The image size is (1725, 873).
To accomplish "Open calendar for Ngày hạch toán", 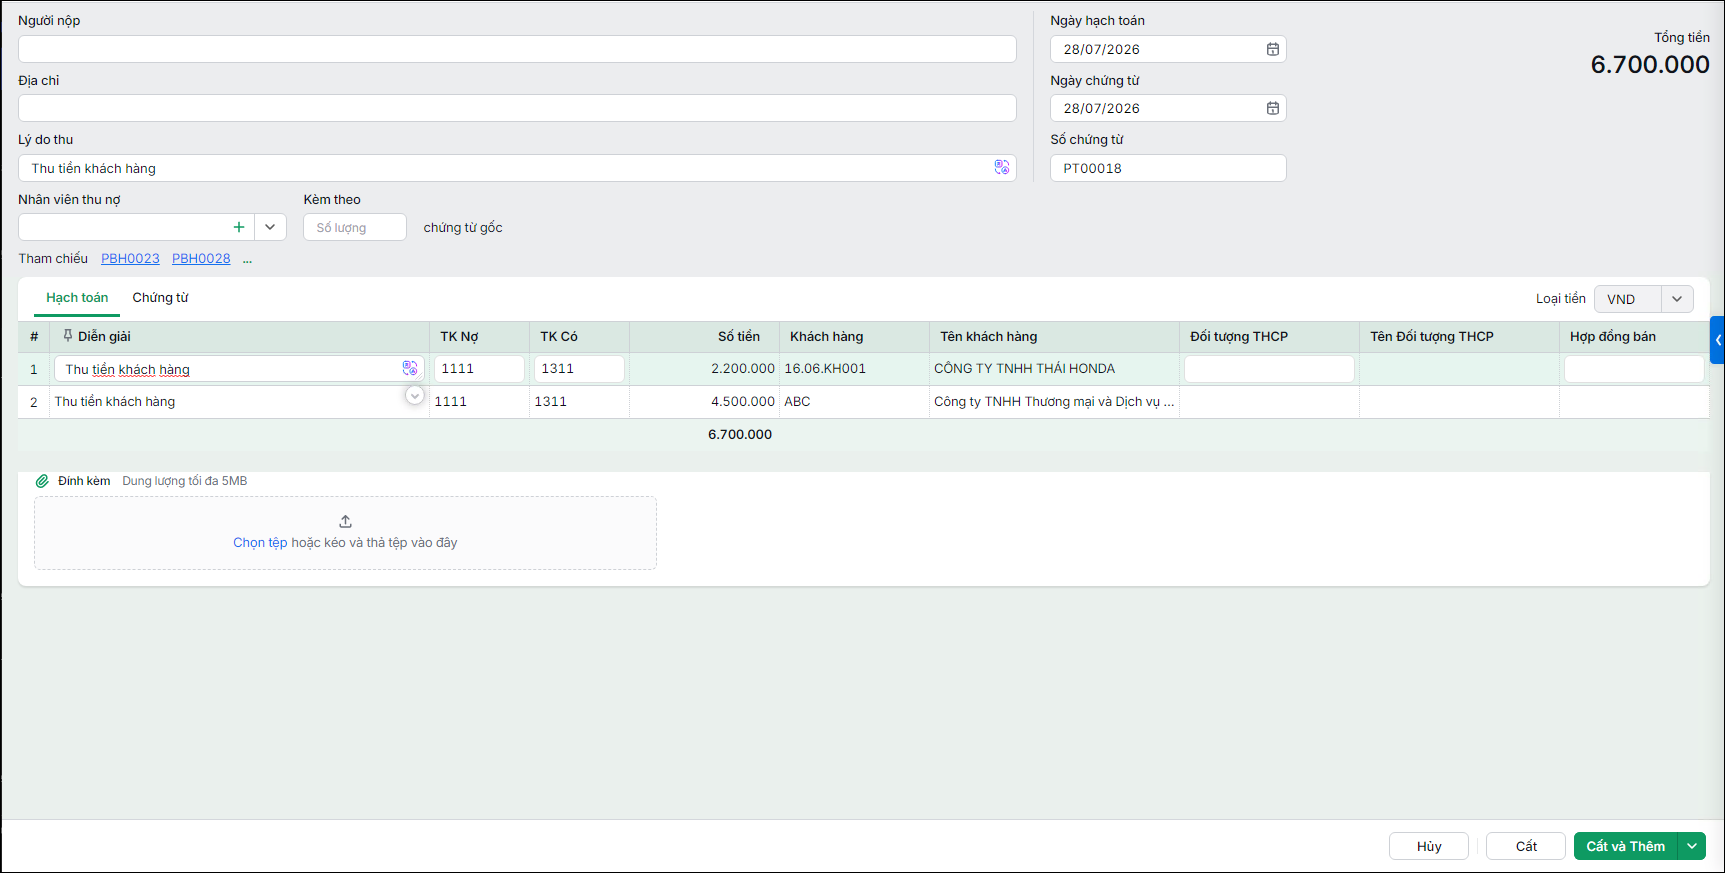I will 1272,49.
